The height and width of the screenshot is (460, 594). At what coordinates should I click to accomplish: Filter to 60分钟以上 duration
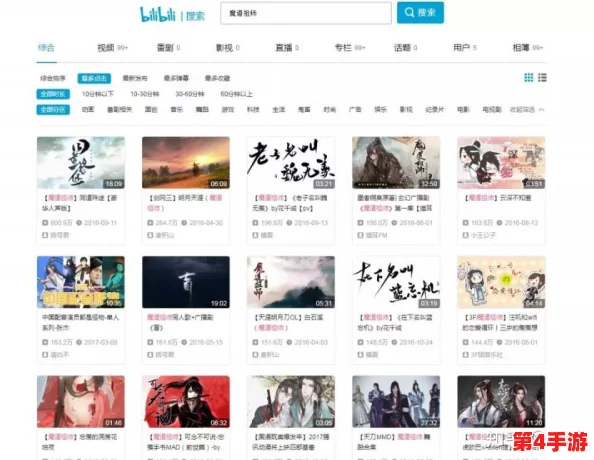click(236, 94)
